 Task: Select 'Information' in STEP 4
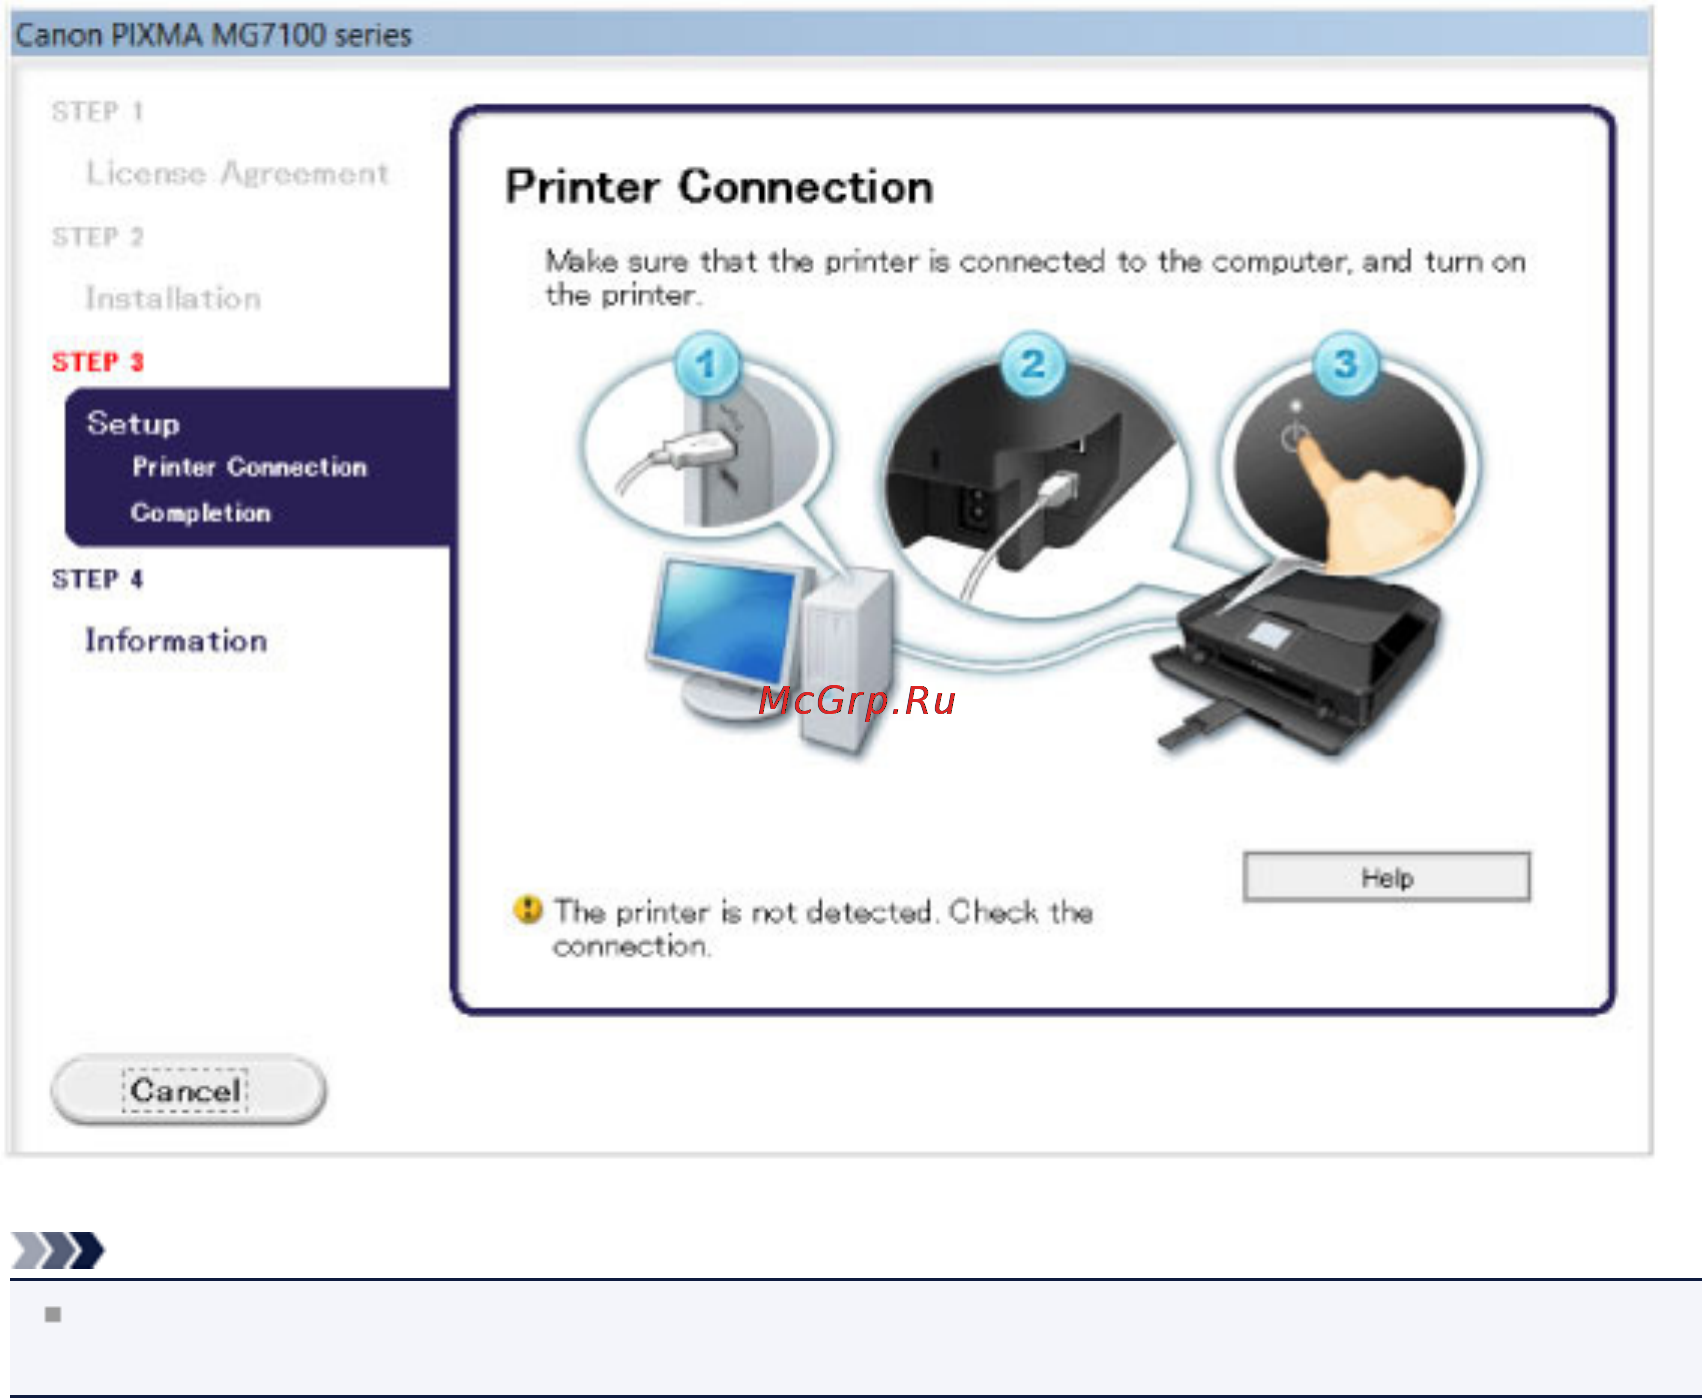point(176,641)
